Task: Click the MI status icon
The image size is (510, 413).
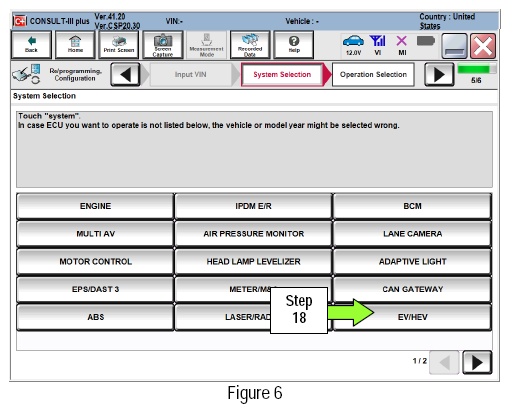Action: click(402, 45)
